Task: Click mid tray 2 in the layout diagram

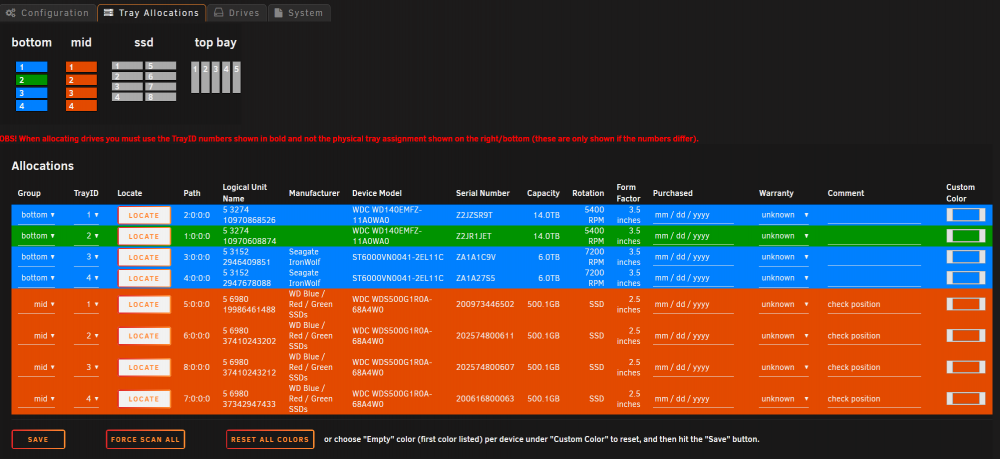Action: click(x=81, y=80)
